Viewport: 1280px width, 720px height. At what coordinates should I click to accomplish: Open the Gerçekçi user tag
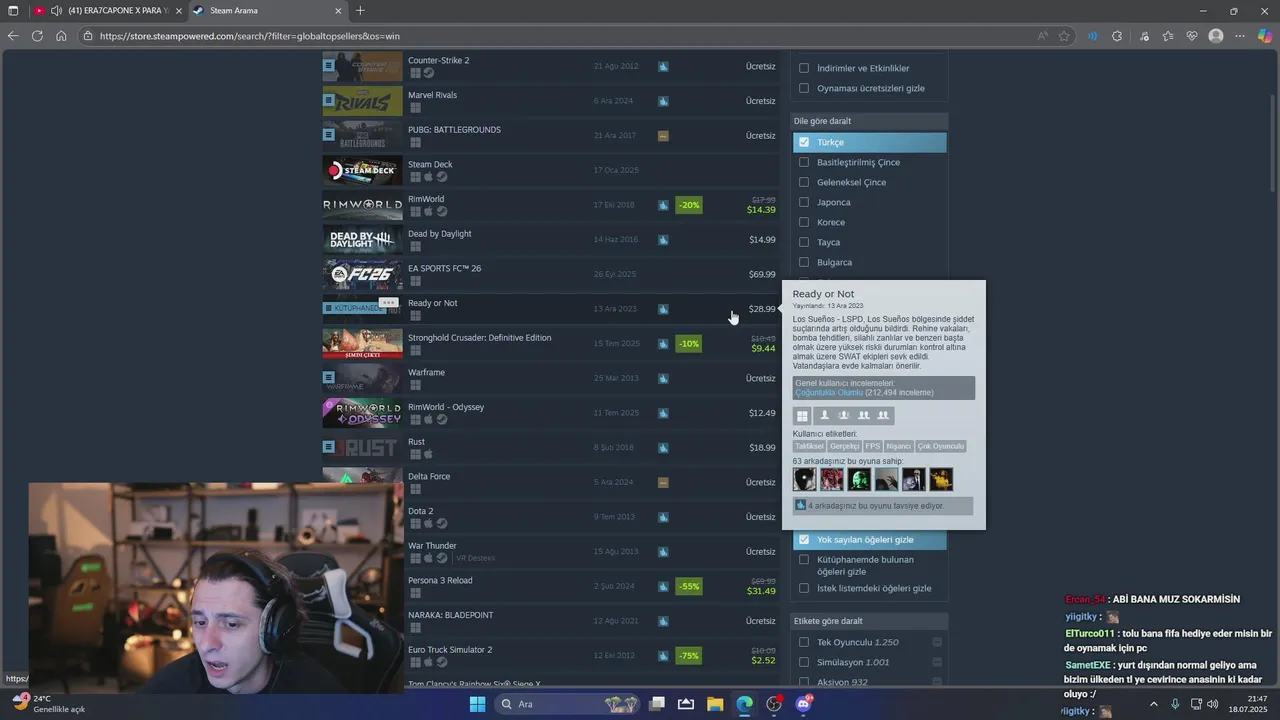pyautogui.click(x=844, y=446)
